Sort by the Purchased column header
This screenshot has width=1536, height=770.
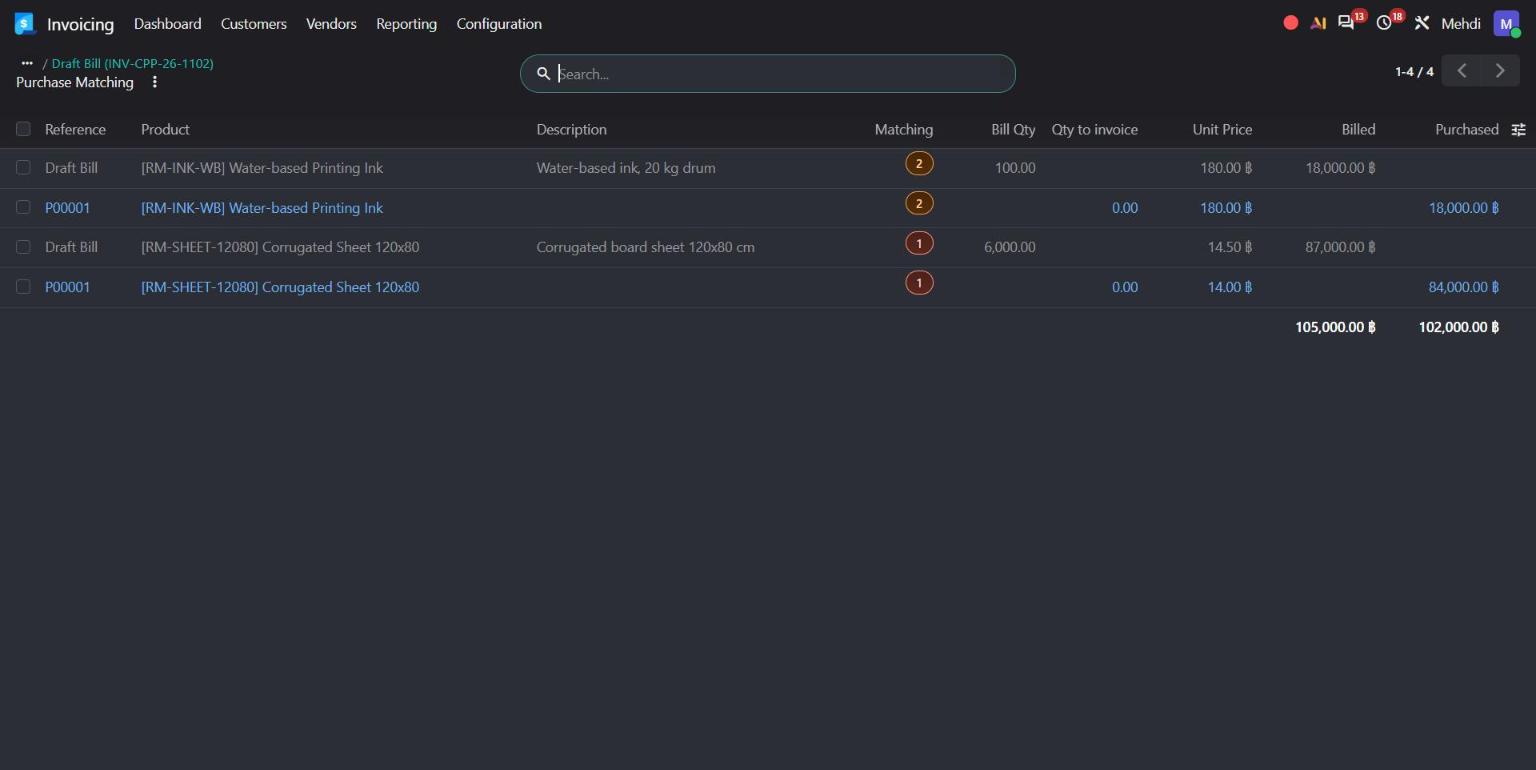pyautogui.click(x=1467, y=129)
